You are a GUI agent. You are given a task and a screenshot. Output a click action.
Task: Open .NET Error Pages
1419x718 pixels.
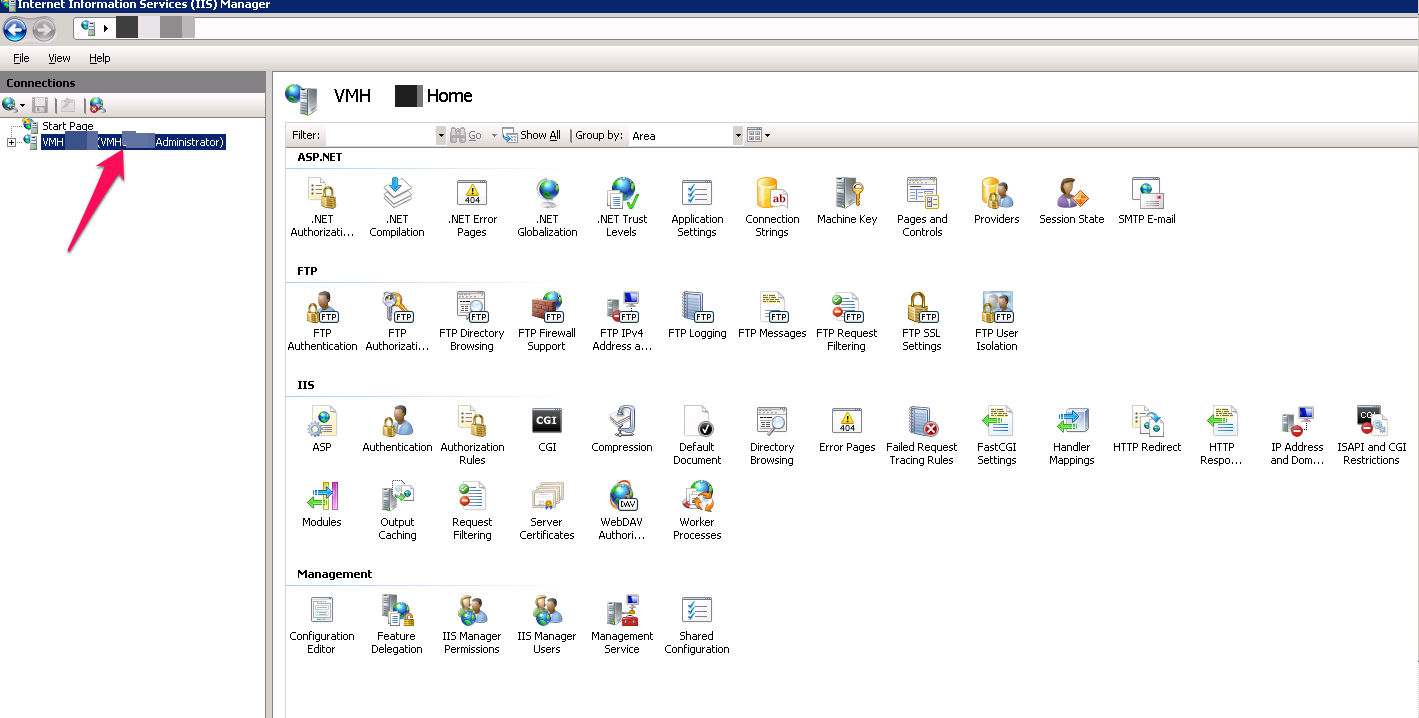click(471, 200)
